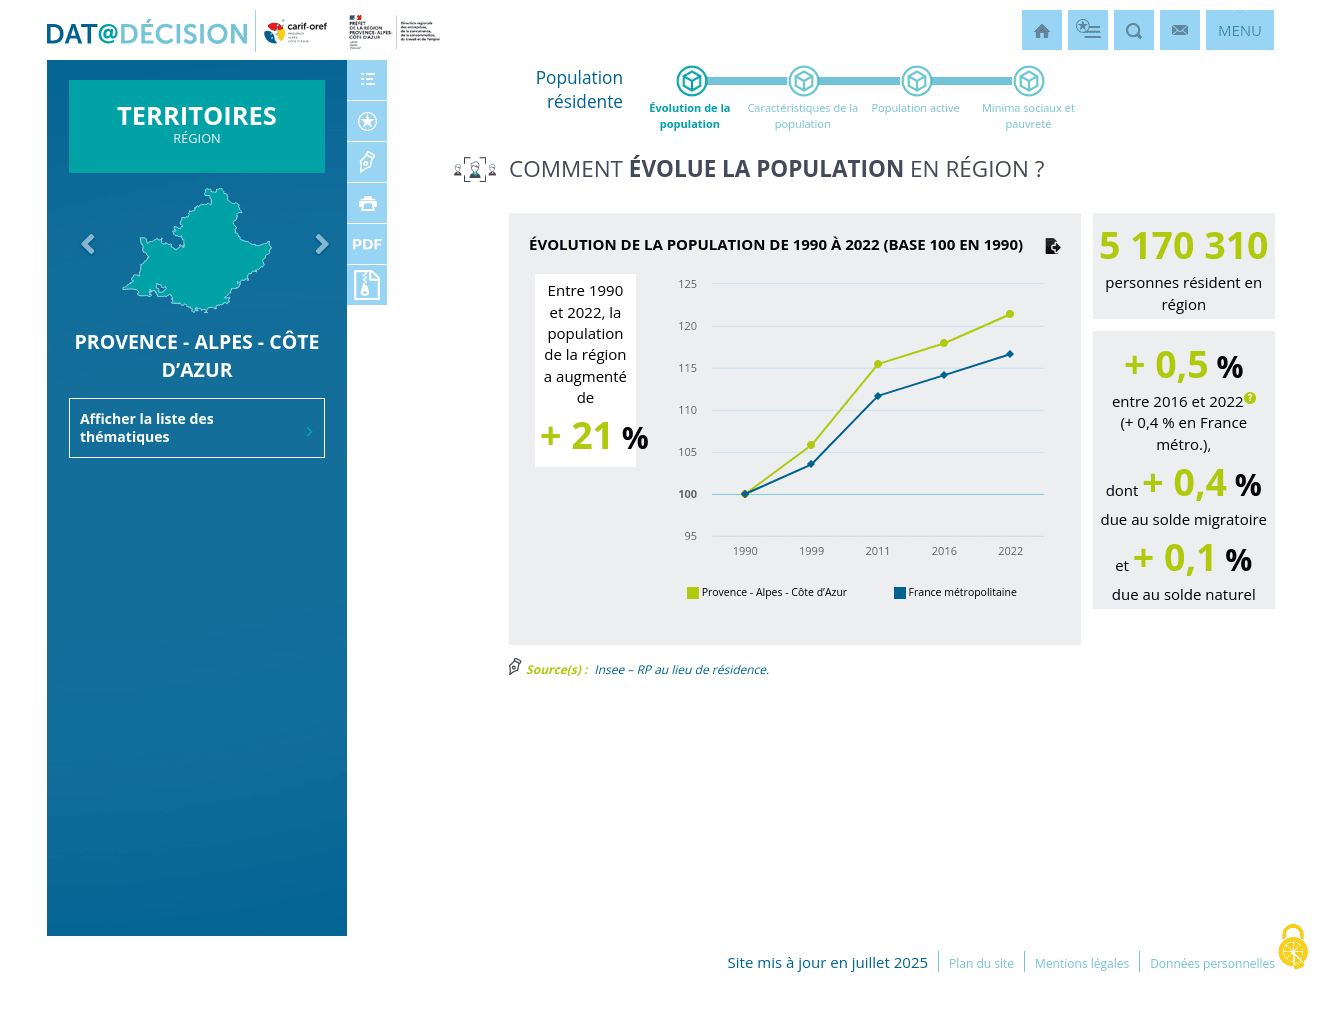Click the printer icon in sidebar toolbar
The image size is (1328, 1022).
(x=367, y=203)
